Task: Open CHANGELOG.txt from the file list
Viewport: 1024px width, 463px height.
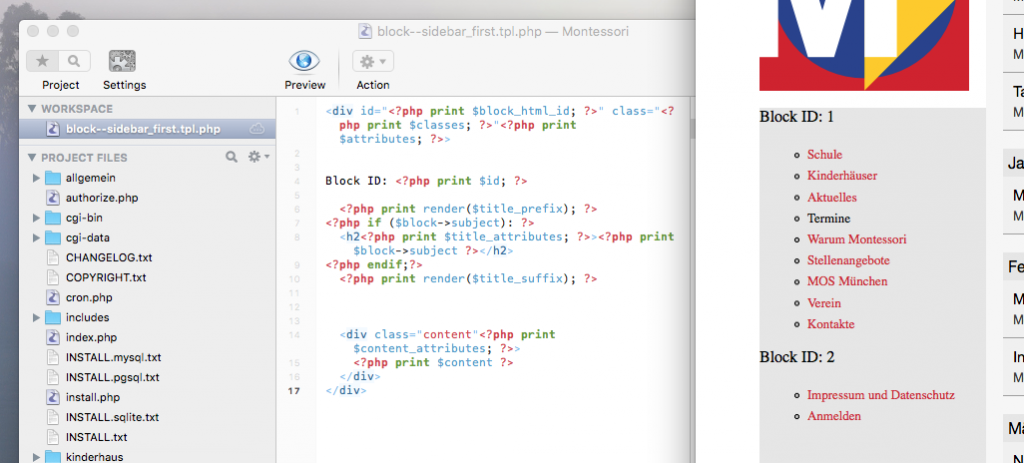Action: (109, 257)
